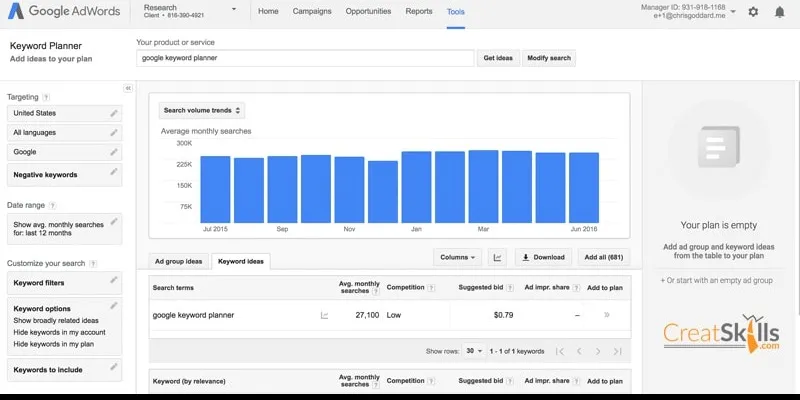Open the Opportunities menu
This screenshot has width=800, height=400.
tap(368, 11)
